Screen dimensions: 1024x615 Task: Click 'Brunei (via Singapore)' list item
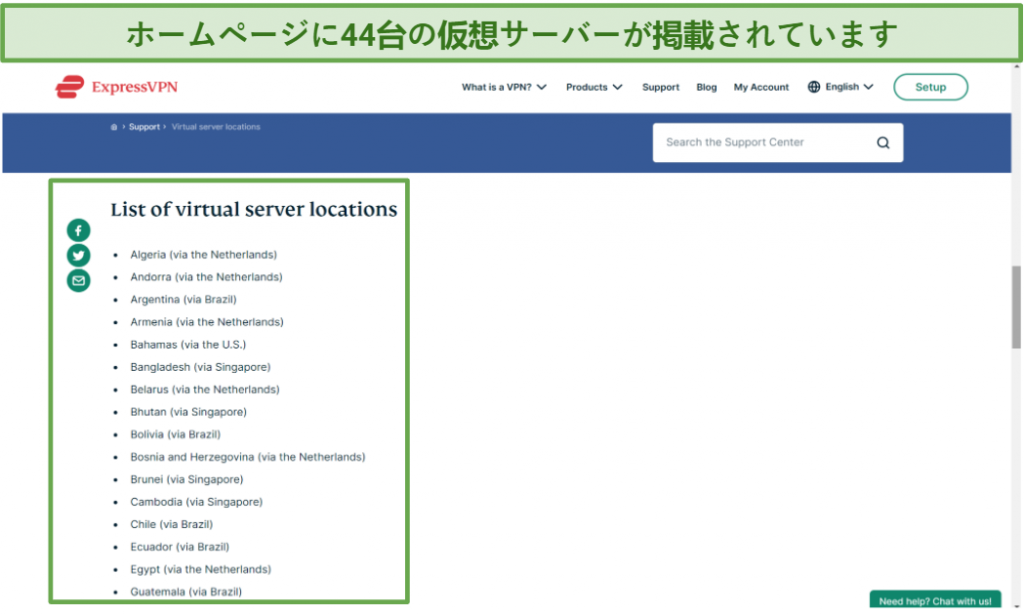[x=186, y=480]
